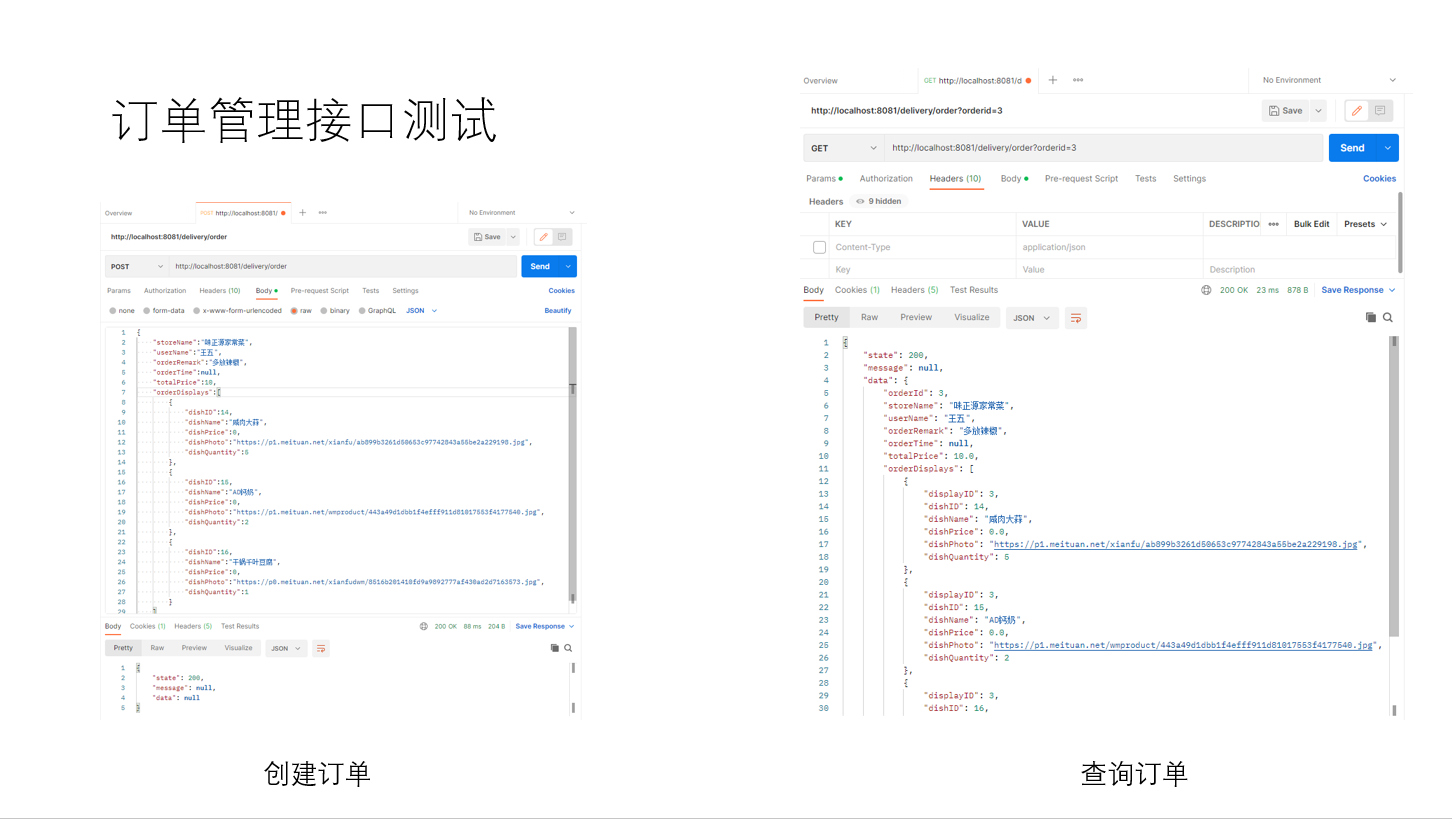Expand Send options arrow in GET window
This screenshot has height=819, width=1452.
pyautogui.click(x=1388, y=148)
